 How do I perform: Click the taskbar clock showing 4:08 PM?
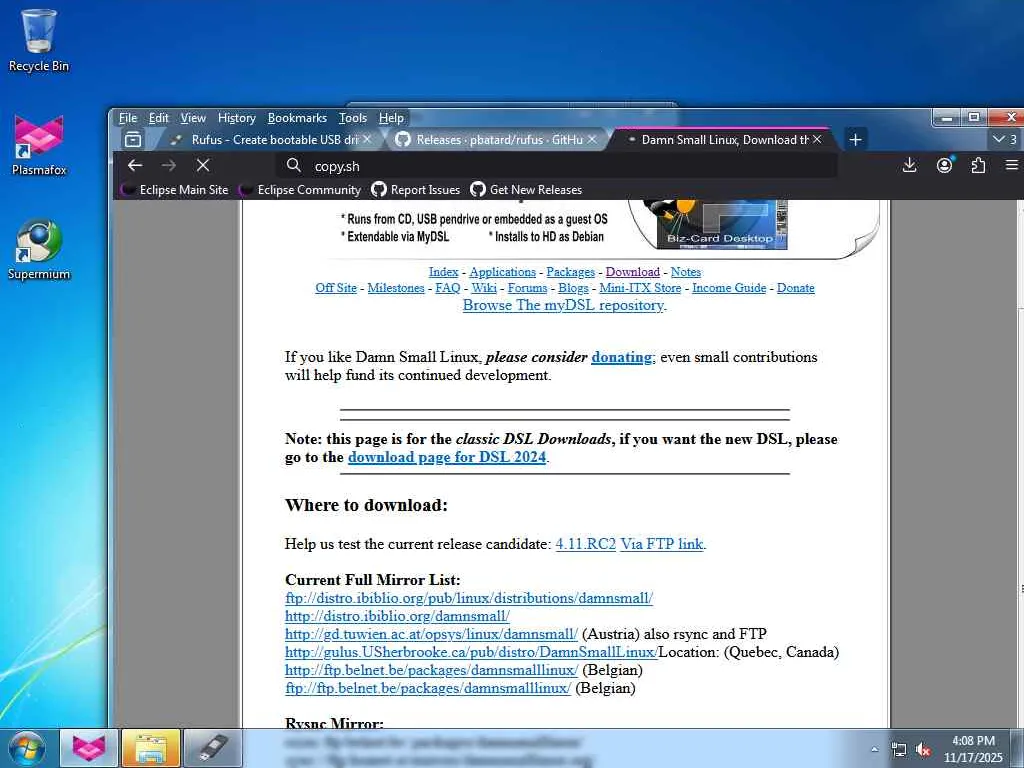pyautogui.click(x=972, y=749)
